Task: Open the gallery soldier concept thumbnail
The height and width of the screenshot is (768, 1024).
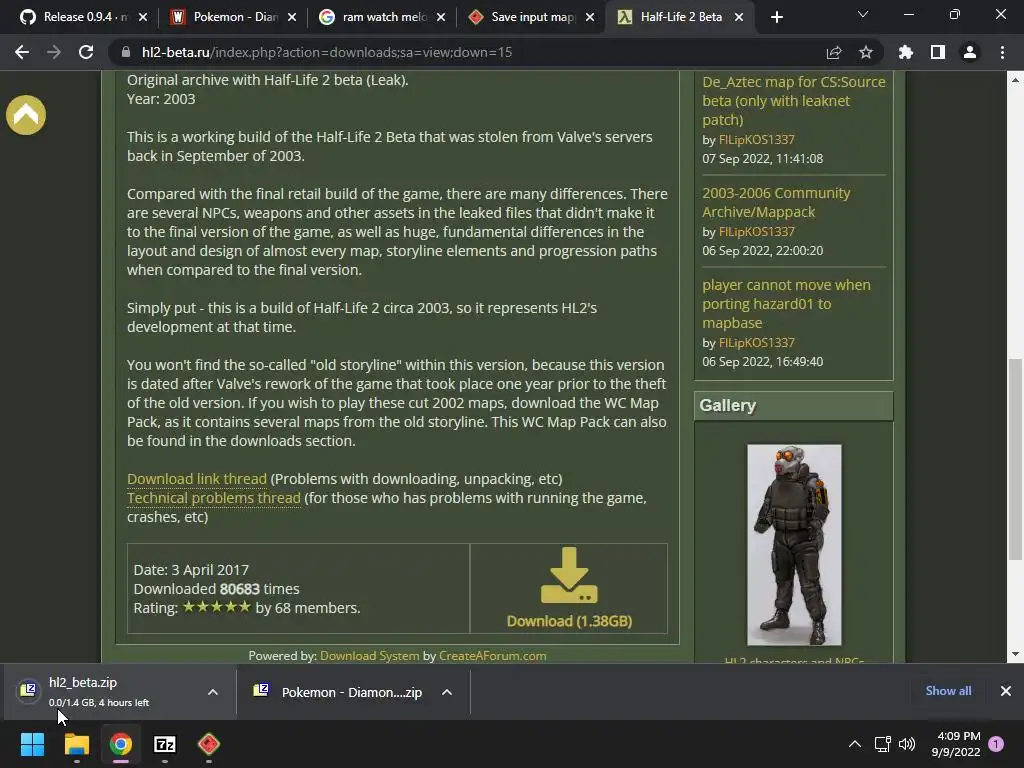Action: (x=794, y=545)
